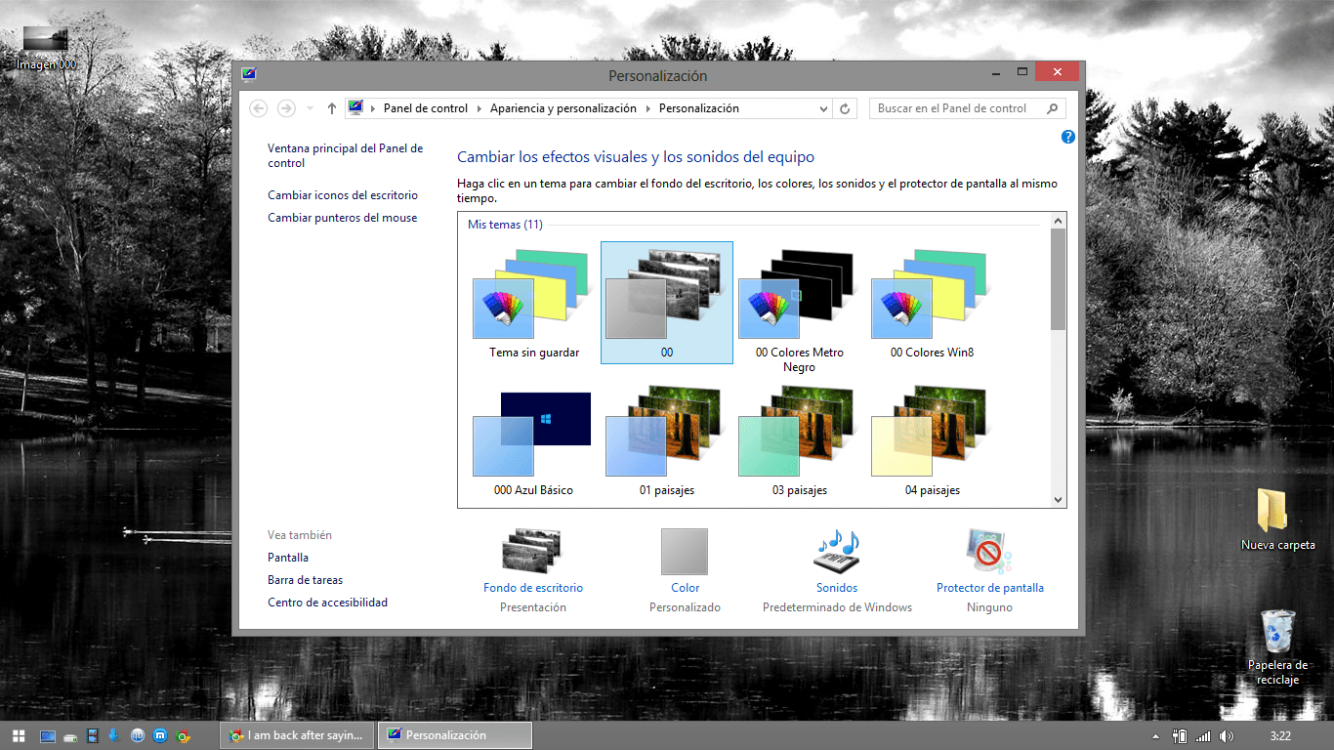The image size is (1334, 750).
Task: Open the Color swatch settings
Action: (x=684, y=552)
